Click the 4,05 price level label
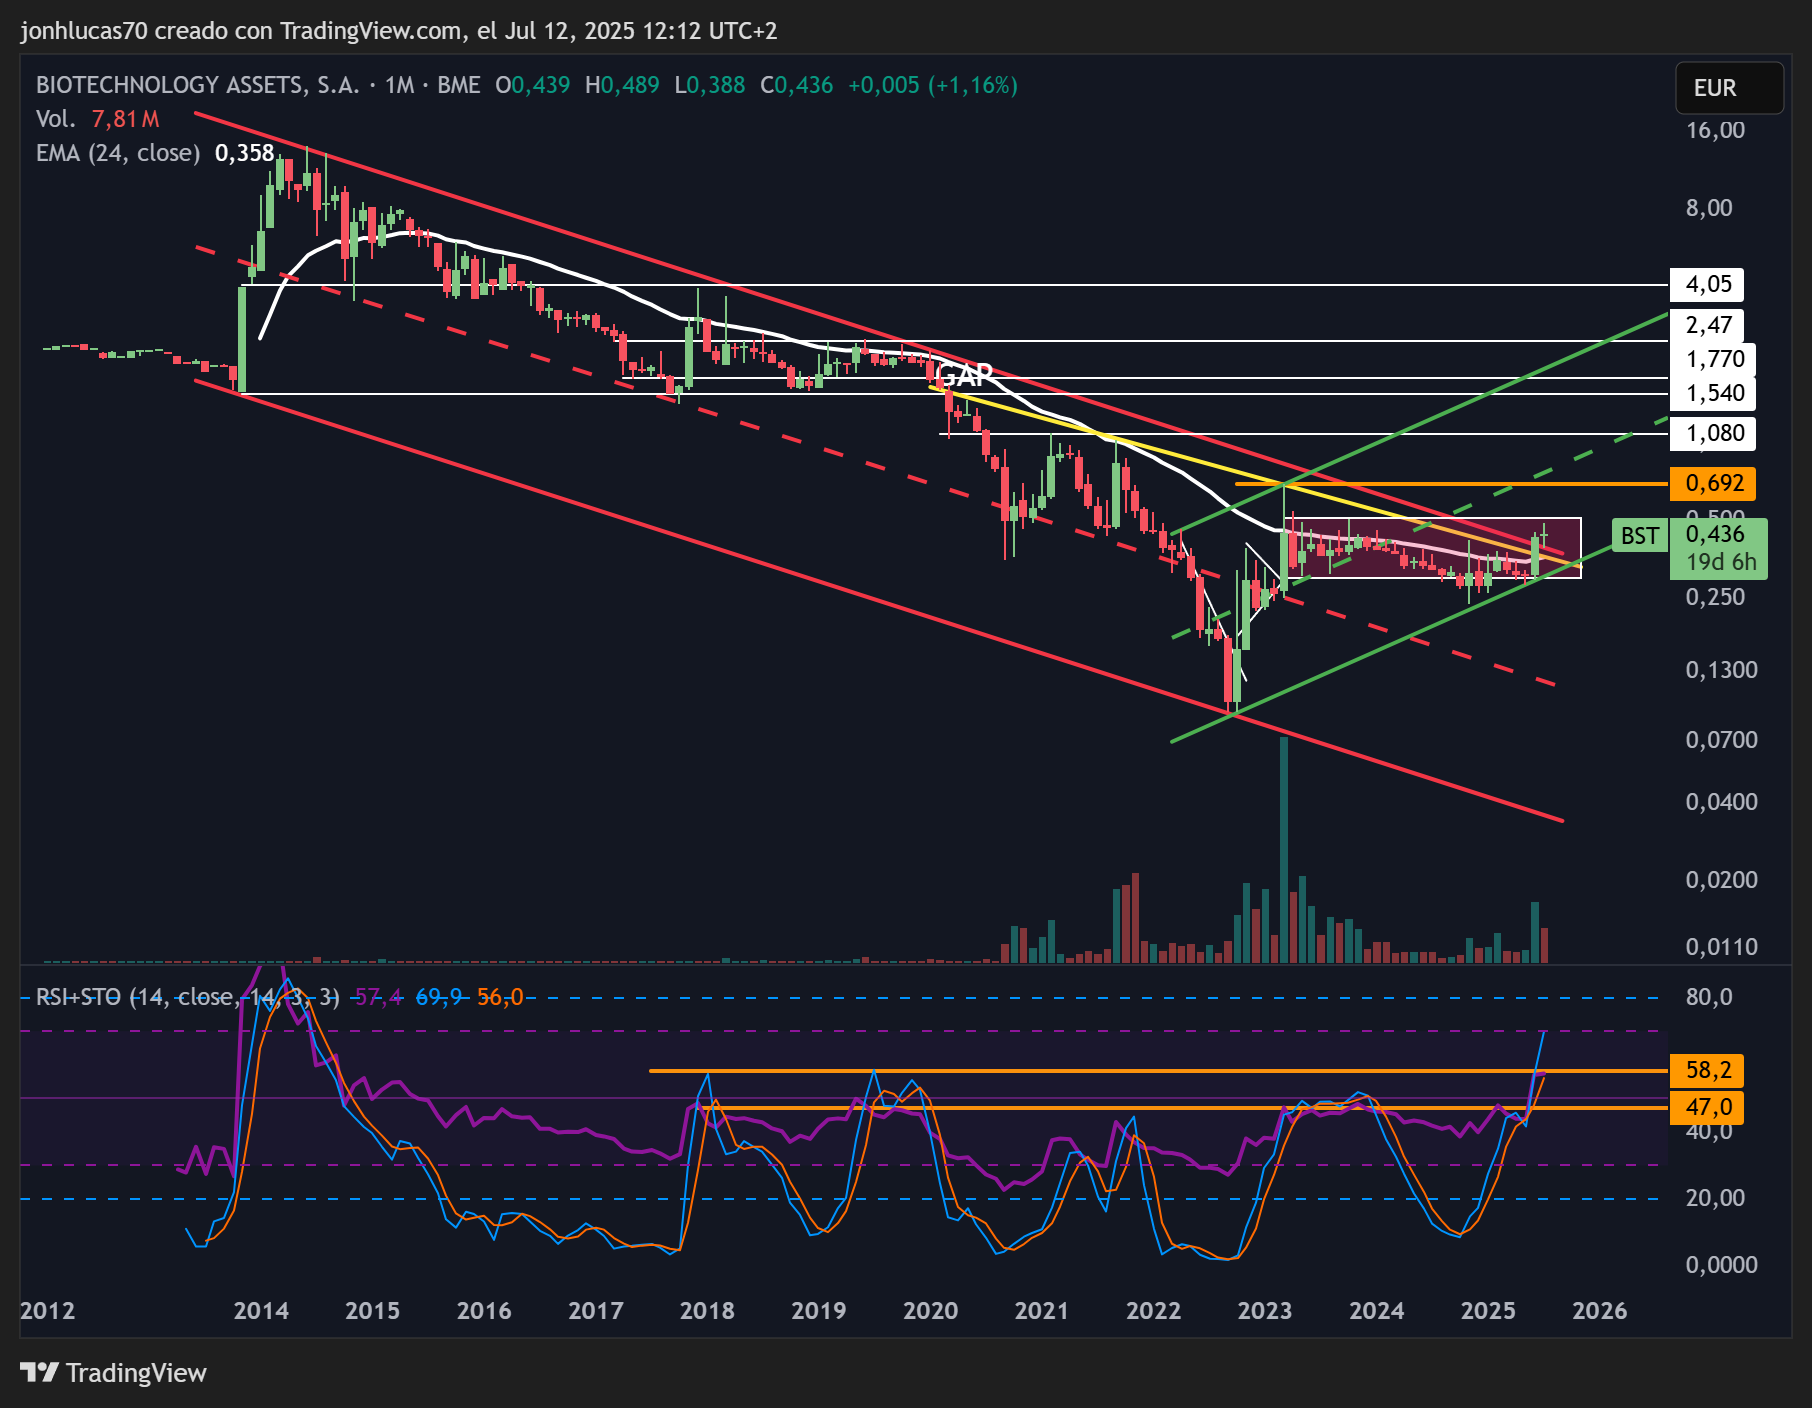Image resolution: width=1812 pixels, height=1408 pixels. (x=1708, y=284)
